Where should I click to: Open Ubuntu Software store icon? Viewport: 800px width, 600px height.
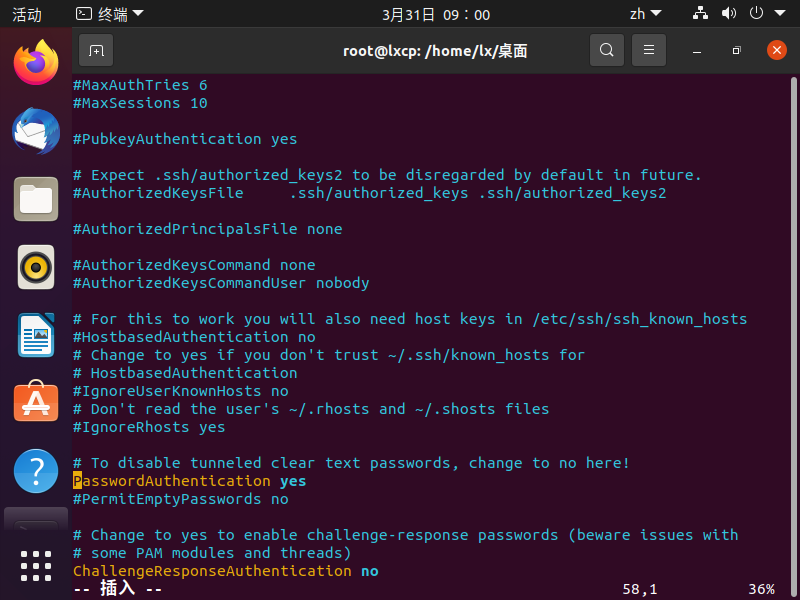[x=36, y=402]
